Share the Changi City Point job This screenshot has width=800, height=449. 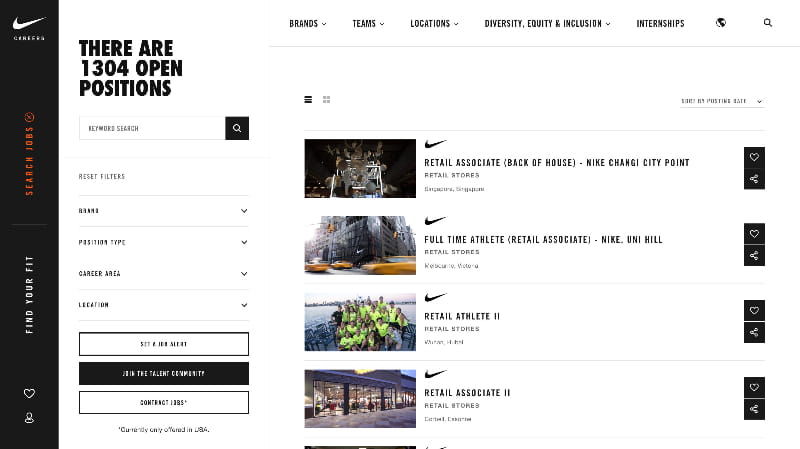754,179
